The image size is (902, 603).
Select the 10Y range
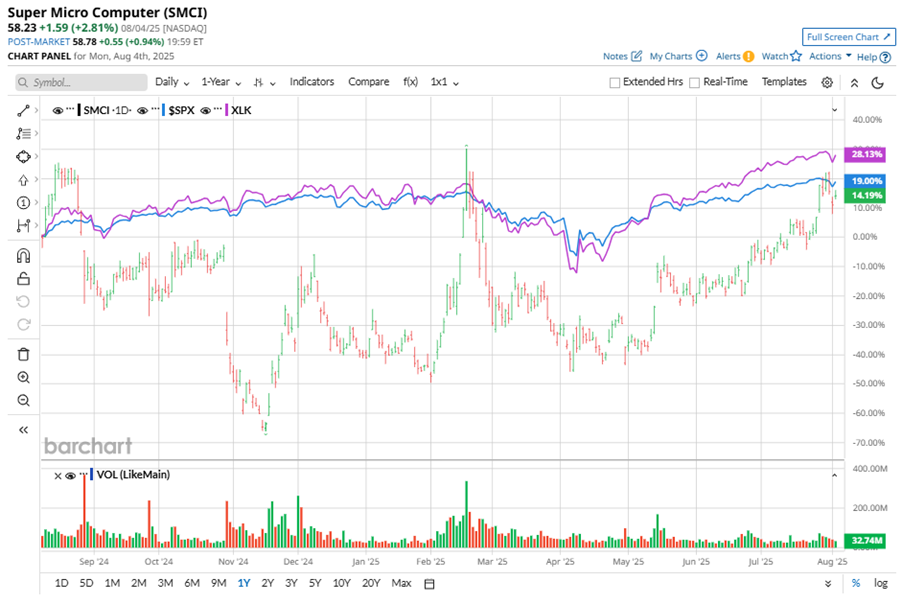coord(342,583)
